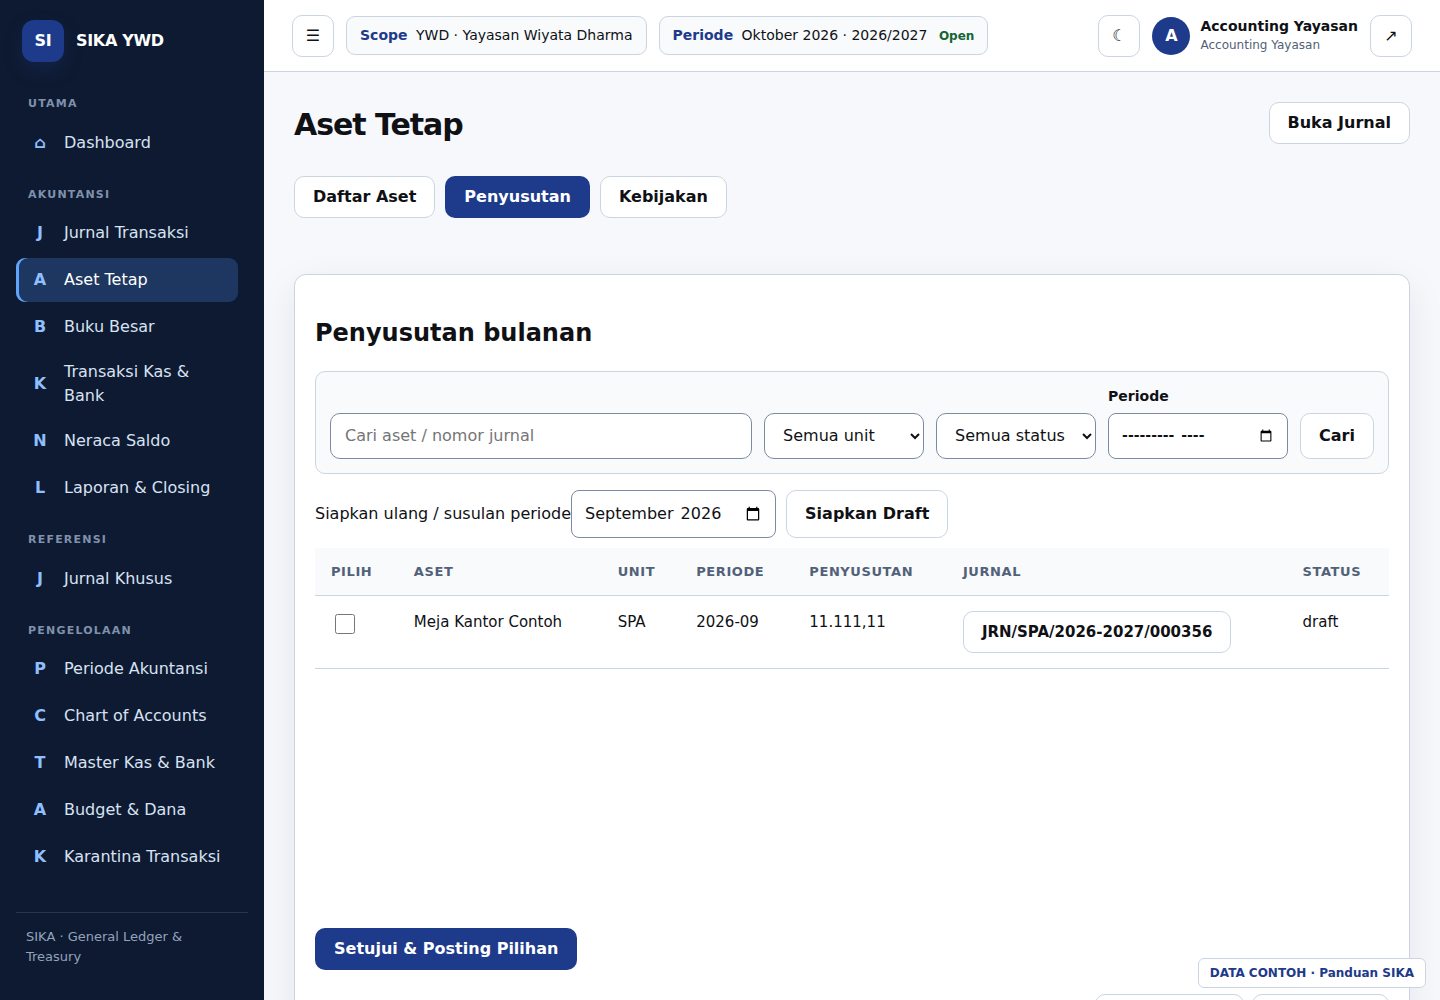Viewport: 1440px width, 1000px height.
Task: Click the user avatar A icon
Action: (1171, 36)
